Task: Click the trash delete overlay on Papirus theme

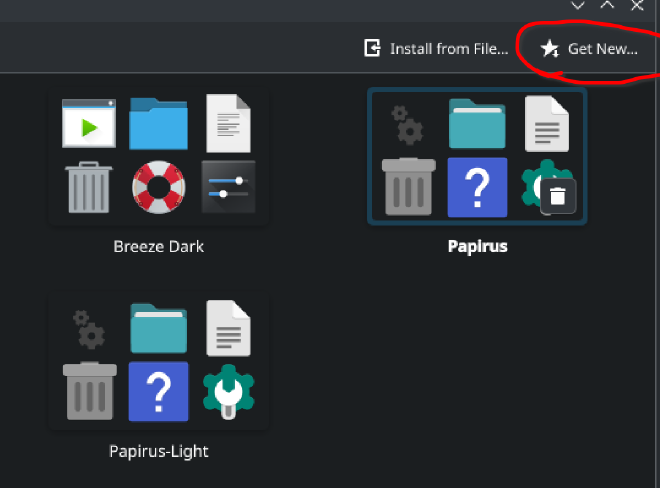Action: 558,197
